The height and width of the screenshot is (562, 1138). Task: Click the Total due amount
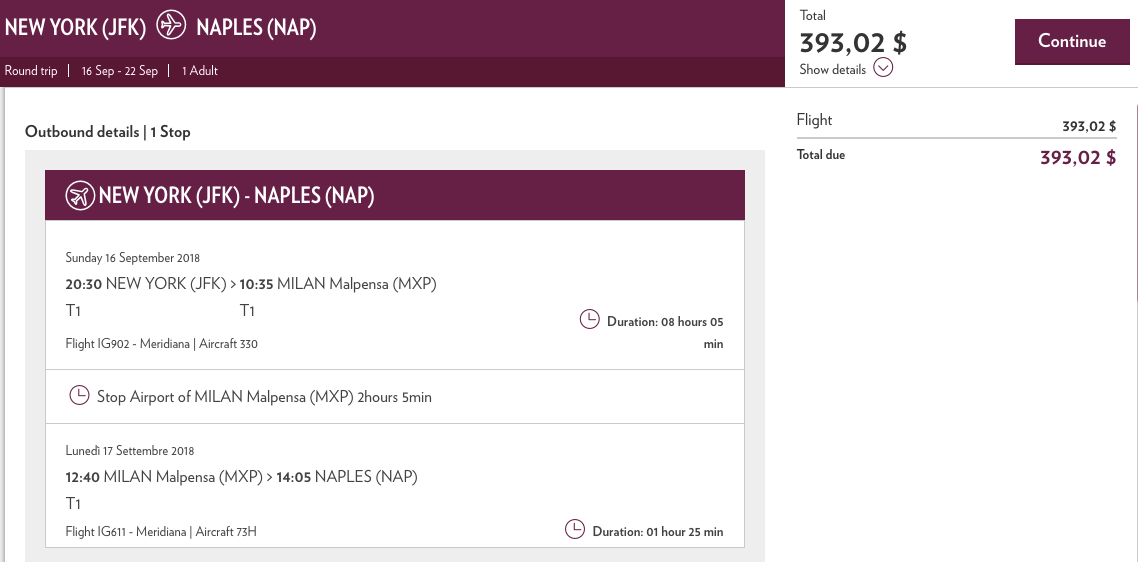point(1078,158)
